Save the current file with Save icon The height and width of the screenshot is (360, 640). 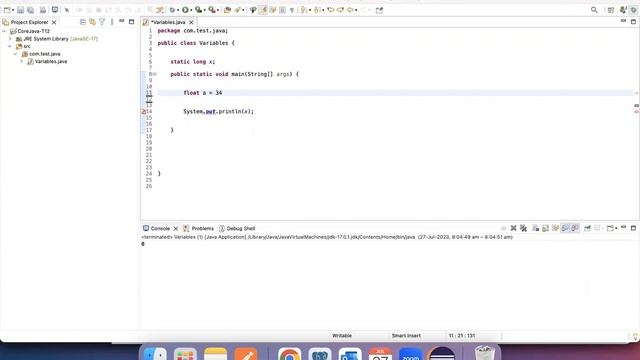tap(20, 10)
